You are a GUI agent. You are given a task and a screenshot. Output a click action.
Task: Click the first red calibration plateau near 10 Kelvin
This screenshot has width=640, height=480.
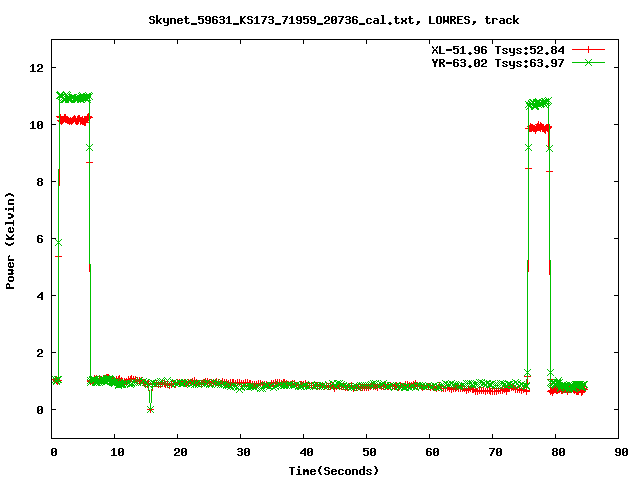click(x=74, y=120)
